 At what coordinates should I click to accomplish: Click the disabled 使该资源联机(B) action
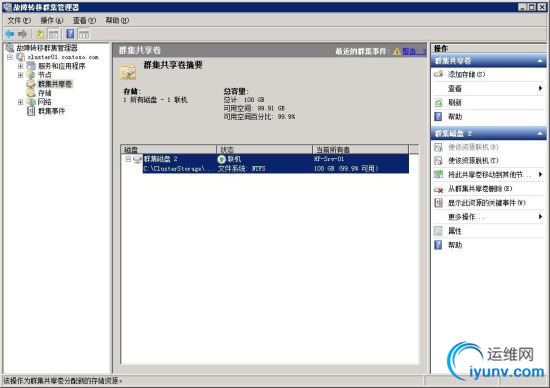point(473,147)
